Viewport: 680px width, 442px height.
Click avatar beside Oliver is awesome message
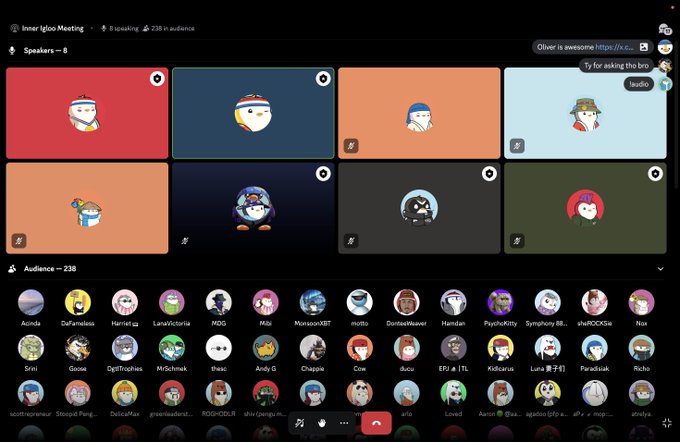pyautogui.click(x=665, y=47)
